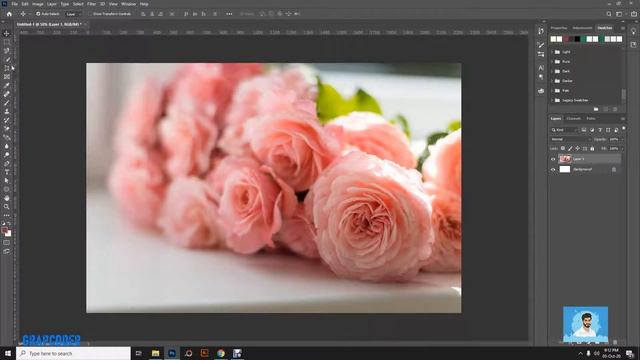Select the Spot Healing Brush tool

[7, 94]
